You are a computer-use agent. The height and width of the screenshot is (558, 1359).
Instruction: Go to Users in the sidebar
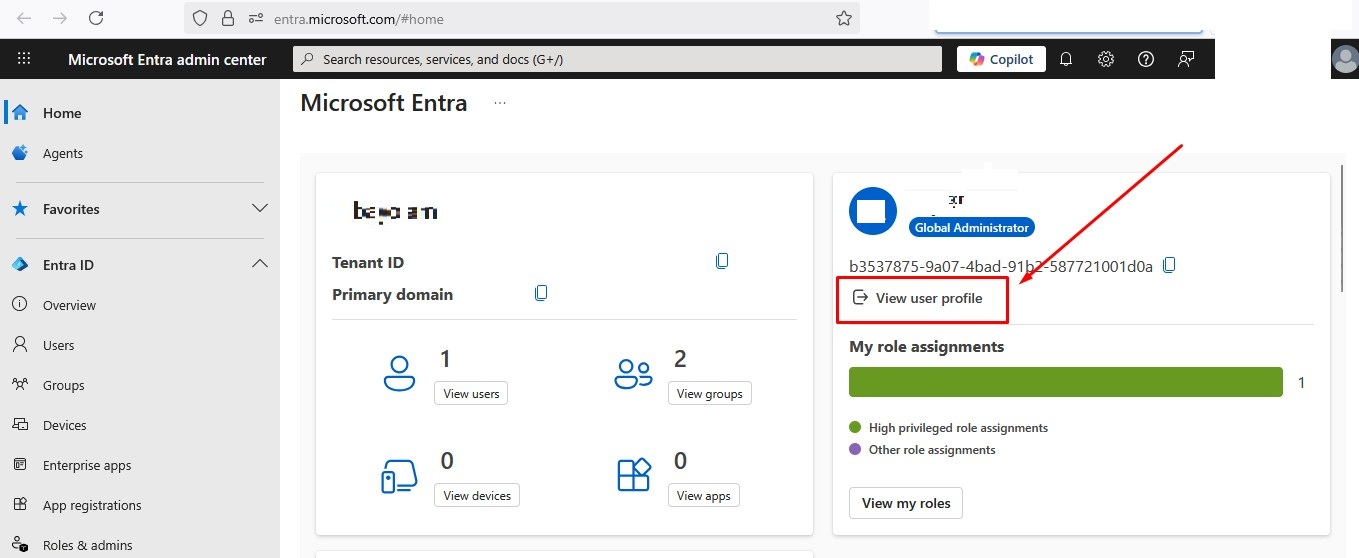(58, 345)
